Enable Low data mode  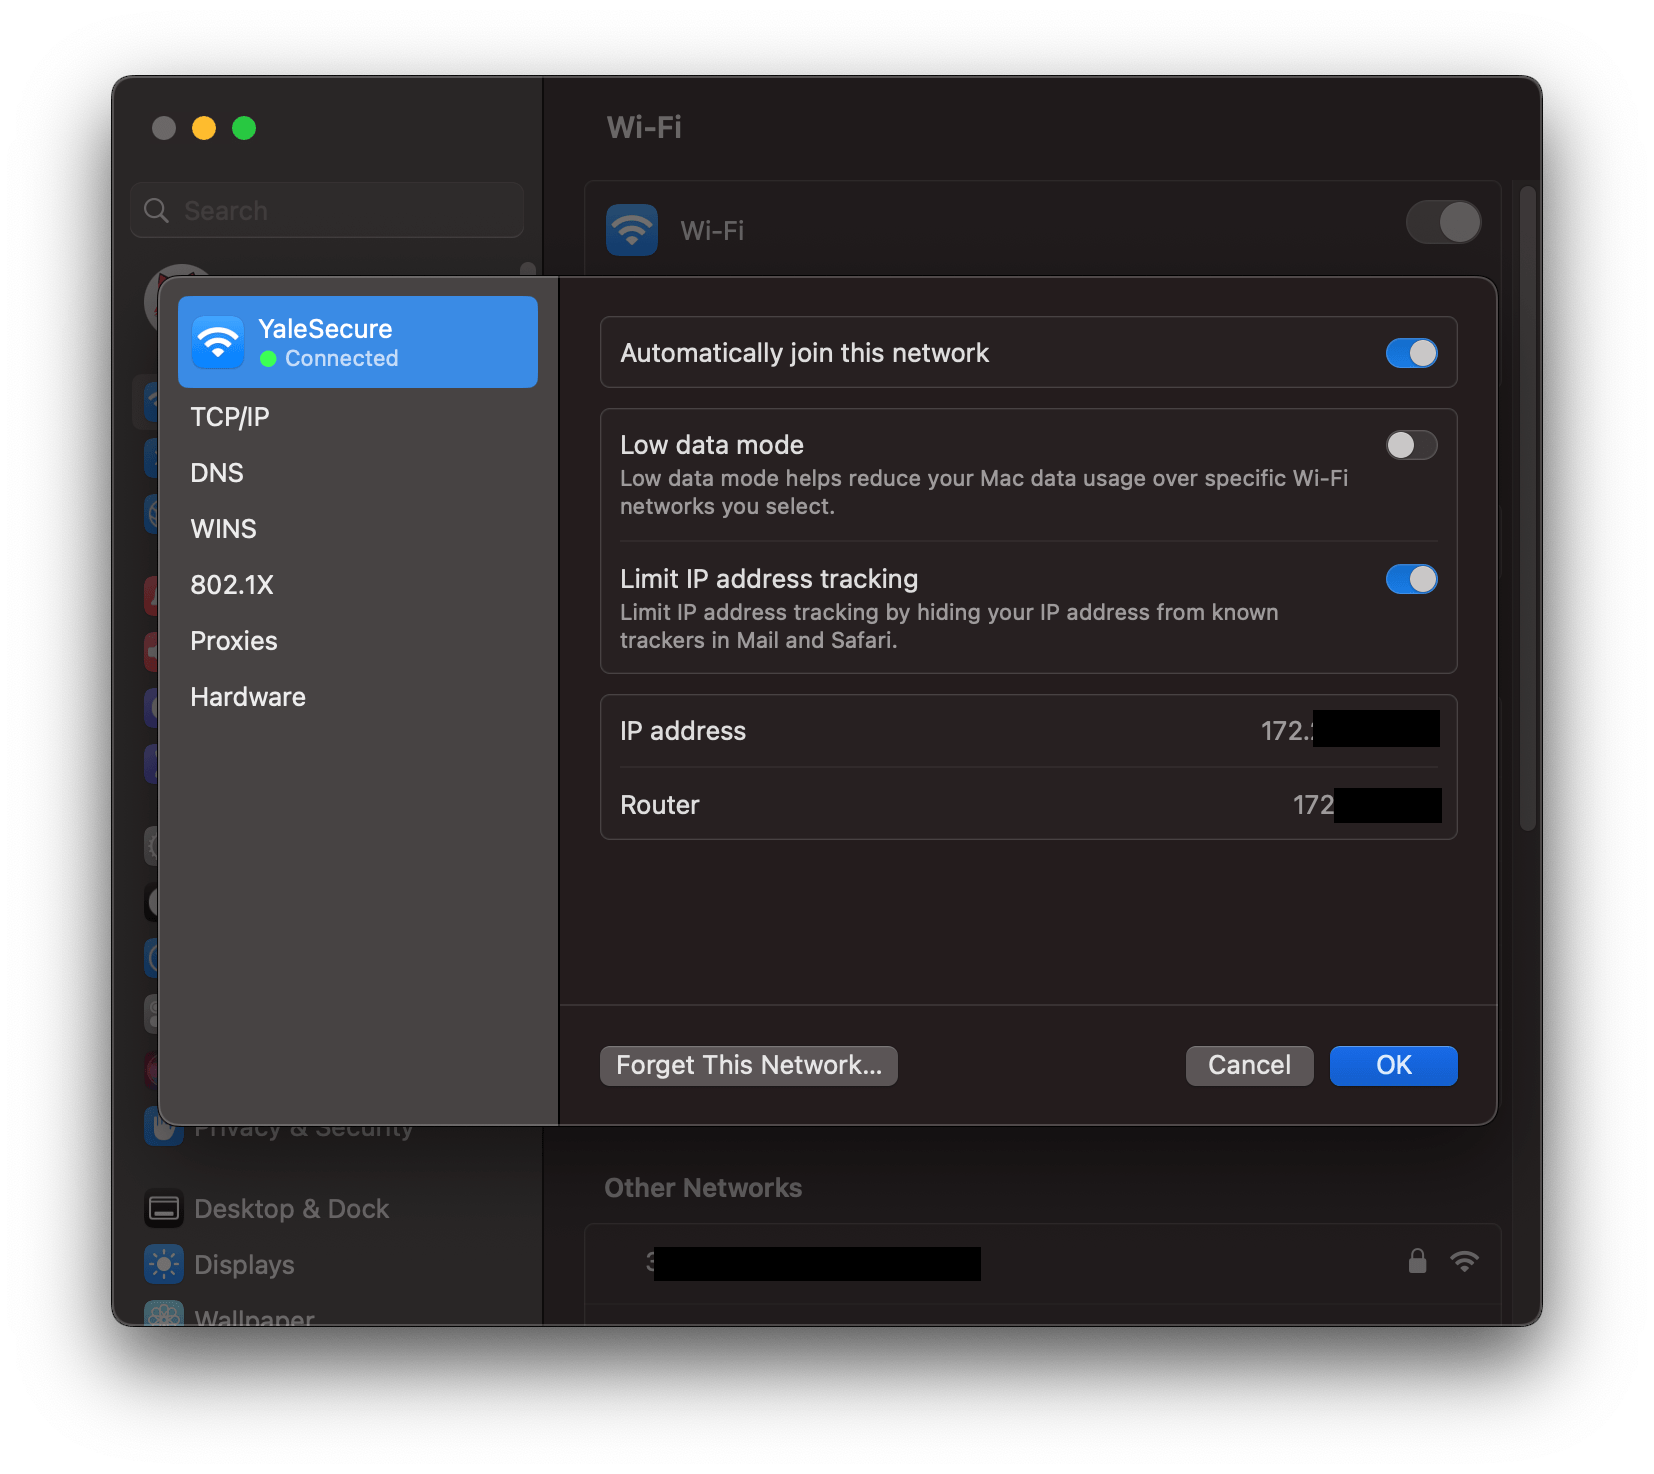point(1412,445)
